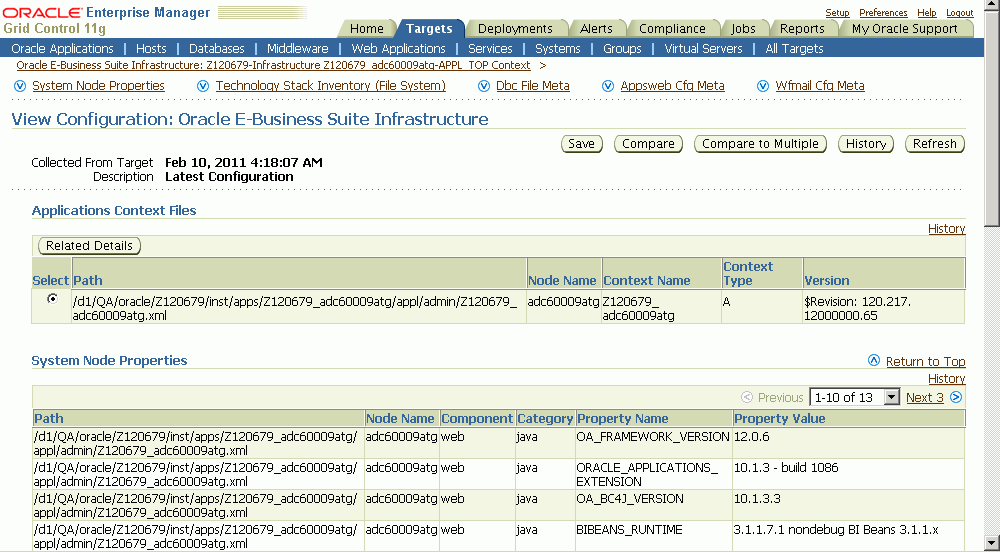Switch to the Home tab
This screenshot has height=552, width=1000.
[367, 29]
